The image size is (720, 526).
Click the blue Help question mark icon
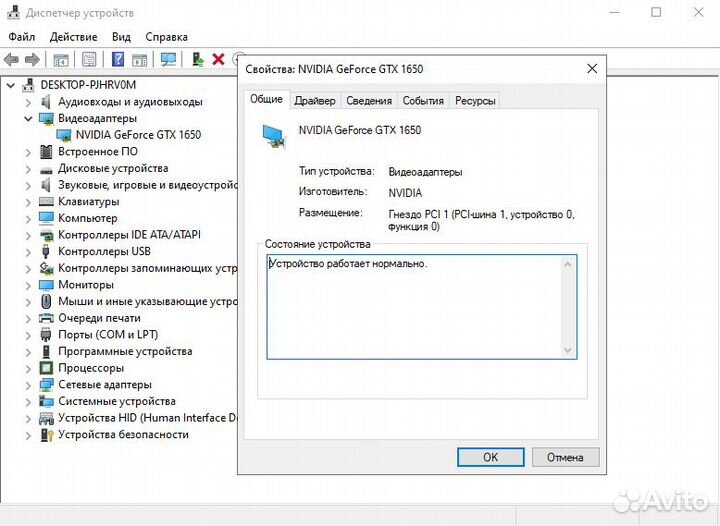[118, 59]
